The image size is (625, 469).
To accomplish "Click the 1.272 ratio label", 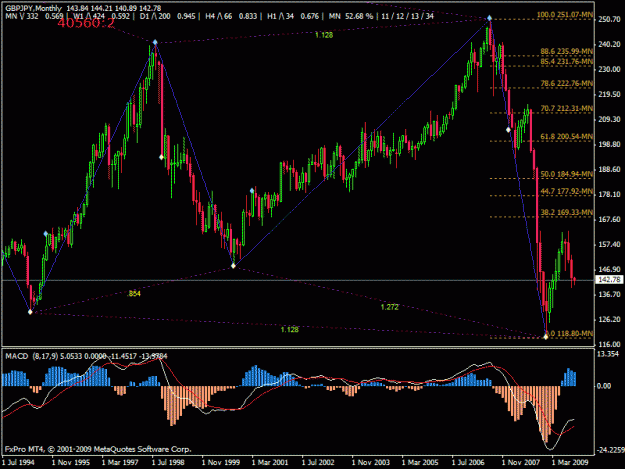I will coord(389,307).
